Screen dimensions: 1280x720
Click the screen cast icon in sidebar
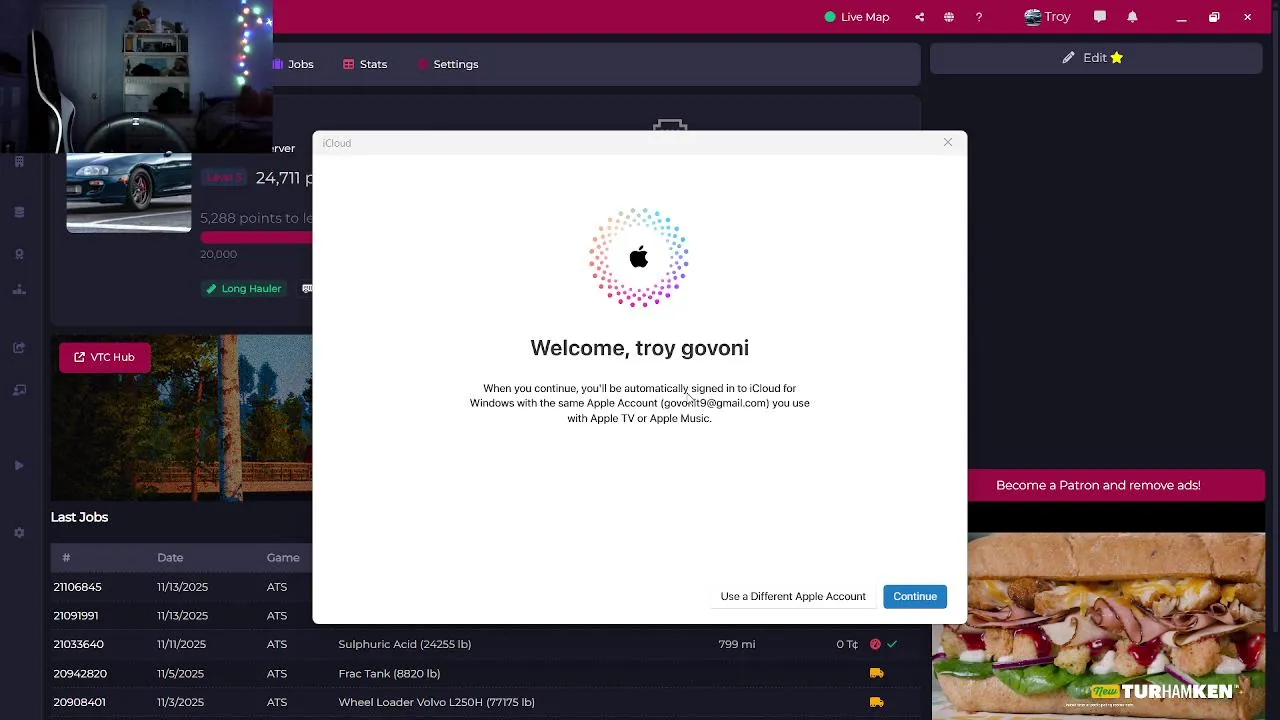pos(18,390)
